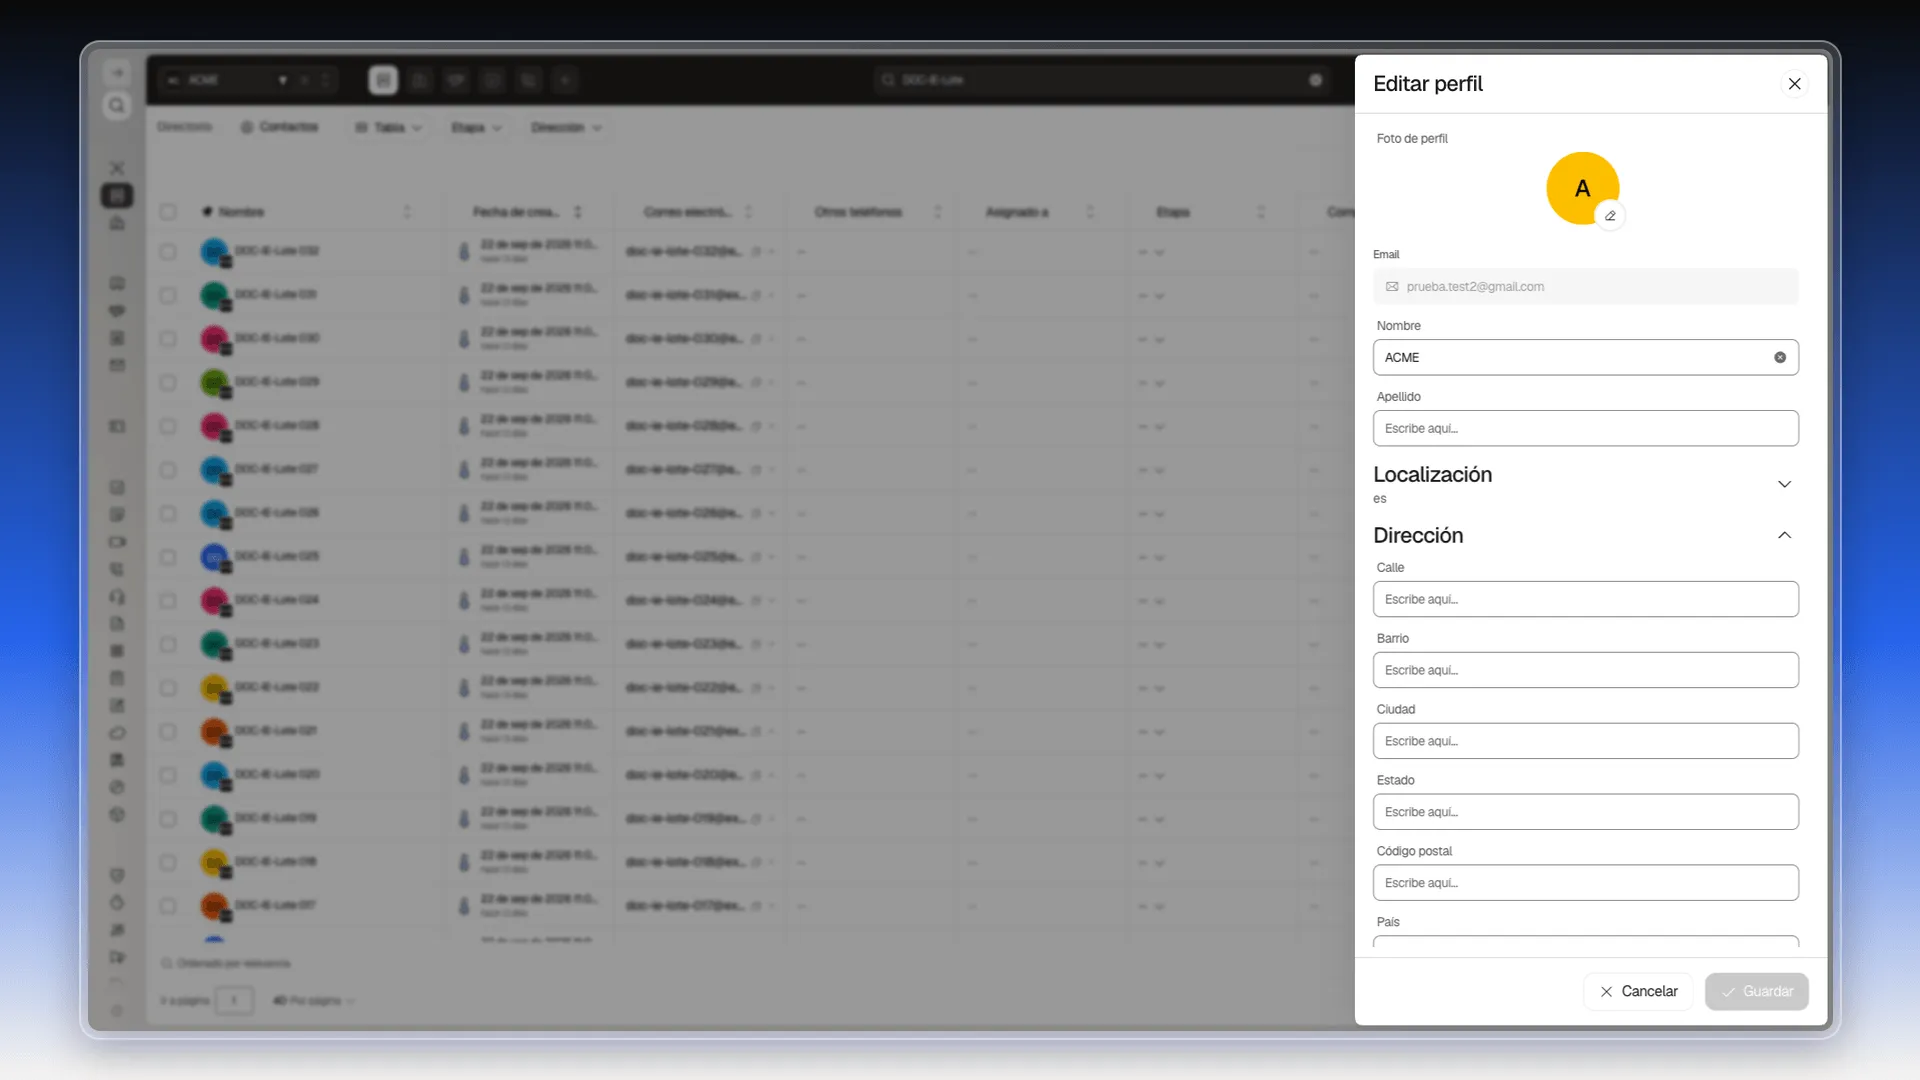
Task: Focus the Ciudad input field
Action: [x=1585, y=741]
